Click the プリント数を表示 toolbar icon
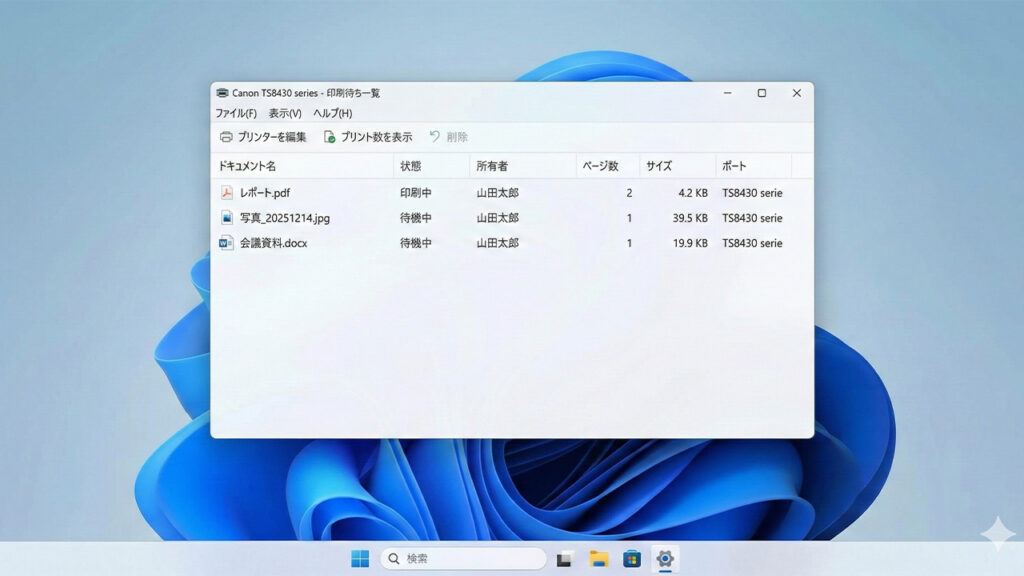The width and height of the screenshot is (1024, 576). click(x=329, y=137)
